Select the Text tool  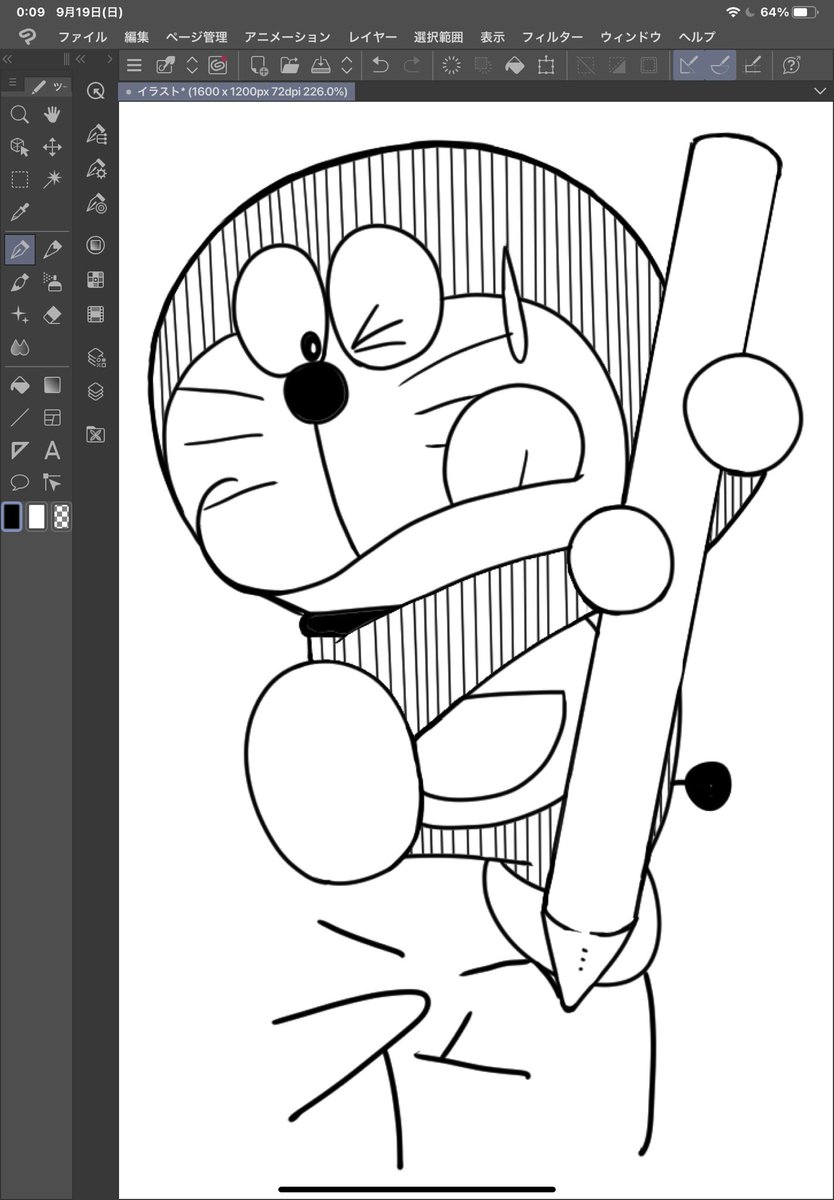tap(53, 450)
